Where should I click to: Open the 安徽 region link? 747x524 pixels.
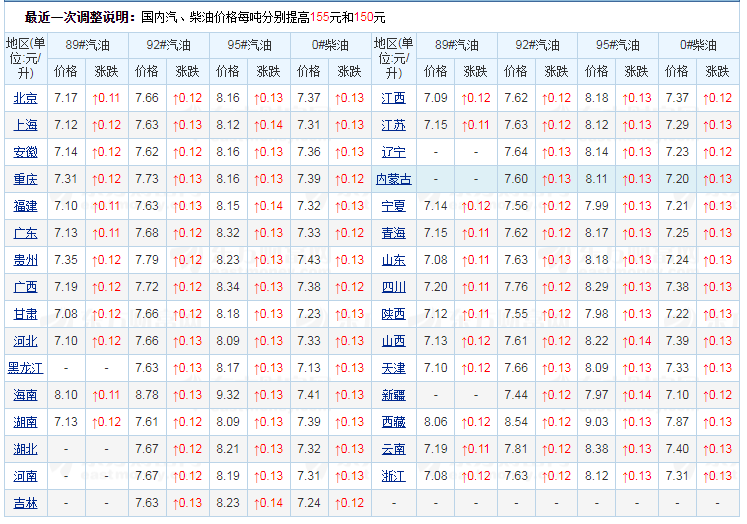(25, 152)
